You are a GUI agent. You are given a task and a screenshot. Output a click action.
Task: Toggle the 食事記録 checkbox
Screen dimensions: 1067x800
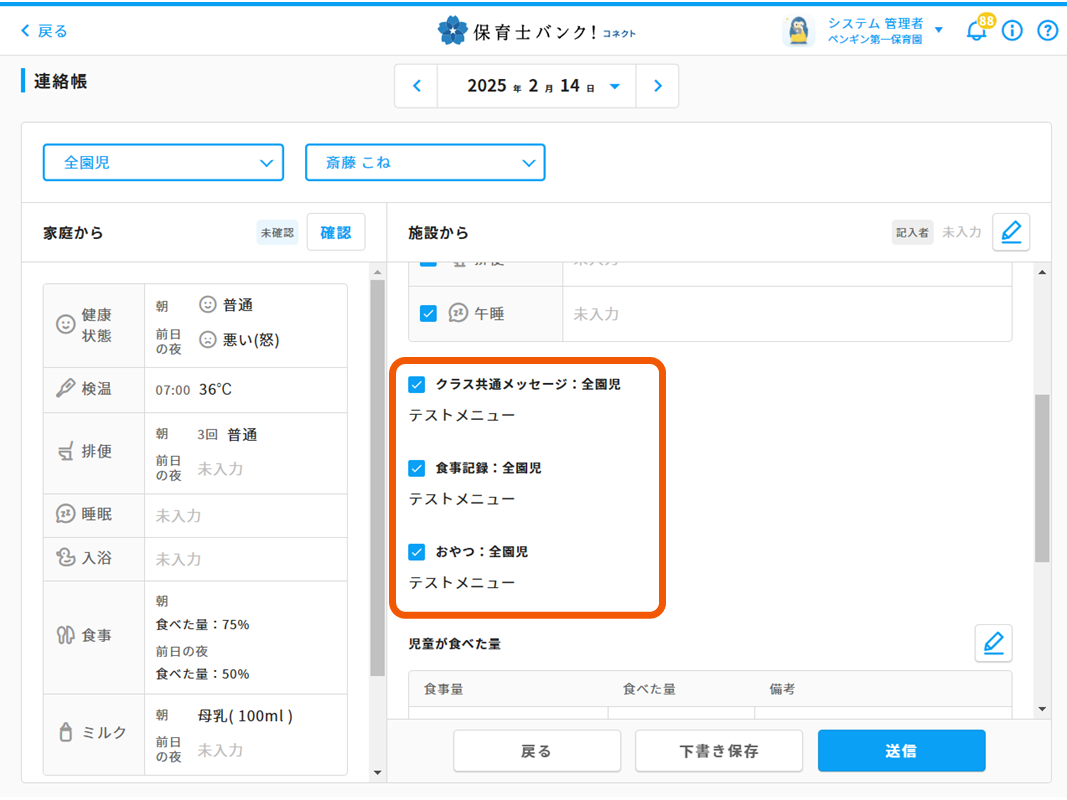(417, 468)
